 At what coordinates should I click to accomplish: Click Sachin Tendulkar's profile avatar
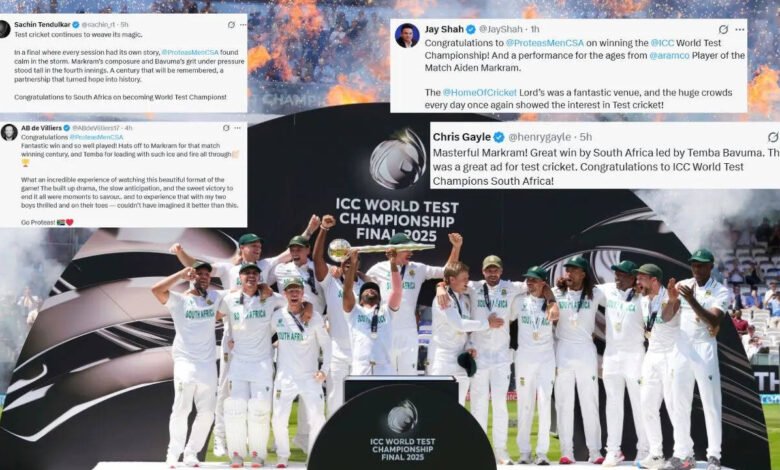4,29
